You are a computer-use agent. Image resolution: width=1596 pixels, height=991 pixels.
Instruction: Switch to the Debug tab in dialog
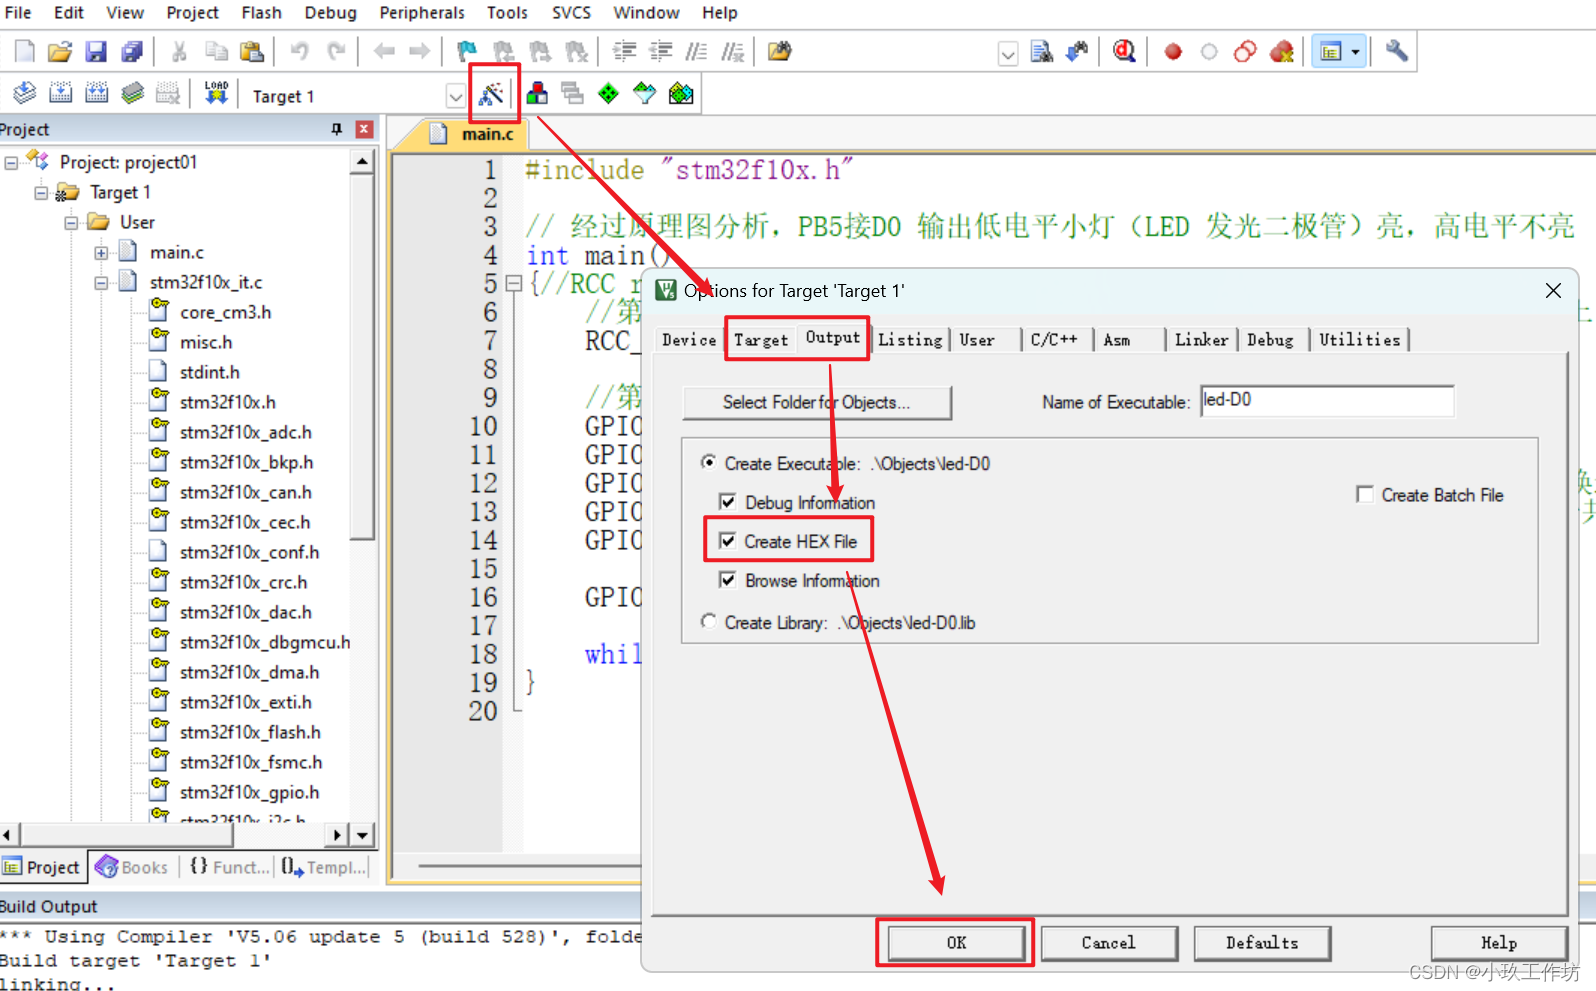(x=1270, y=340)
